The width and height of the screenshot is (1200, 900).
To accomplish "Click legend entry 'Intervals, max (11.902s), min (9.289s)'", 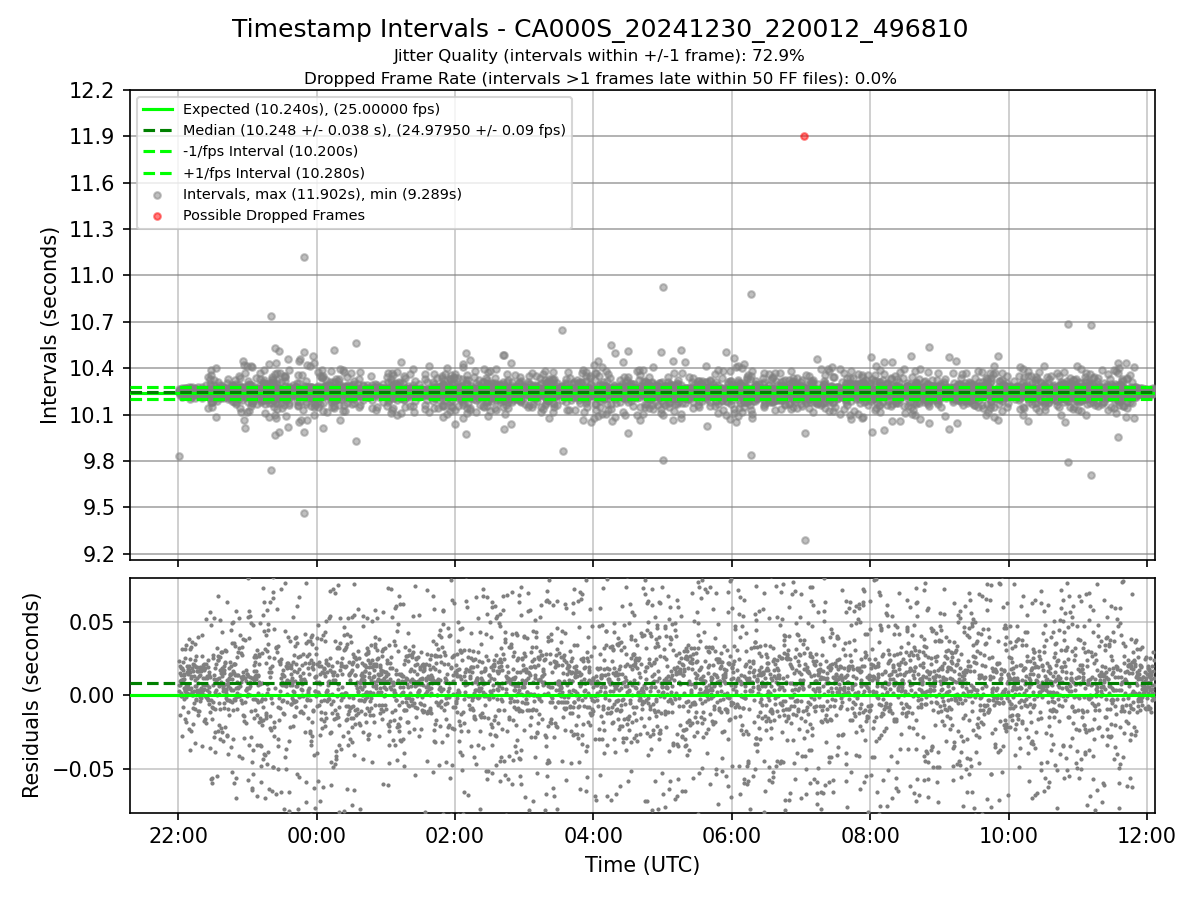I will click(322, 194).
